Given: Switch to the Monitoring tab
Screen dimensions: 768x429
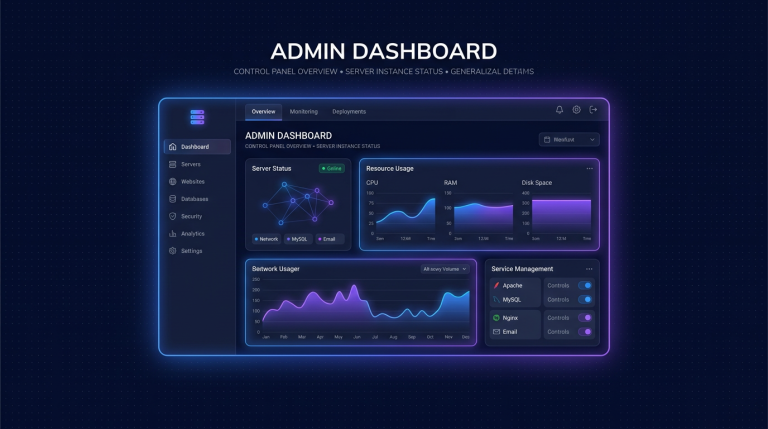Looking at the screenshot, I should coord(304,112).
